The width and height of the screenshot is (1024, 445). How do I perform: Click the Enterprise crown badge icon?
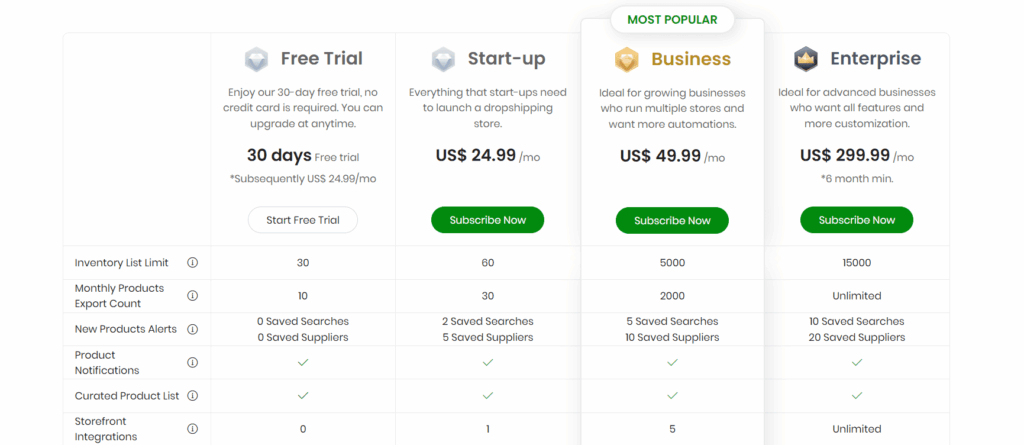point(806,59)
